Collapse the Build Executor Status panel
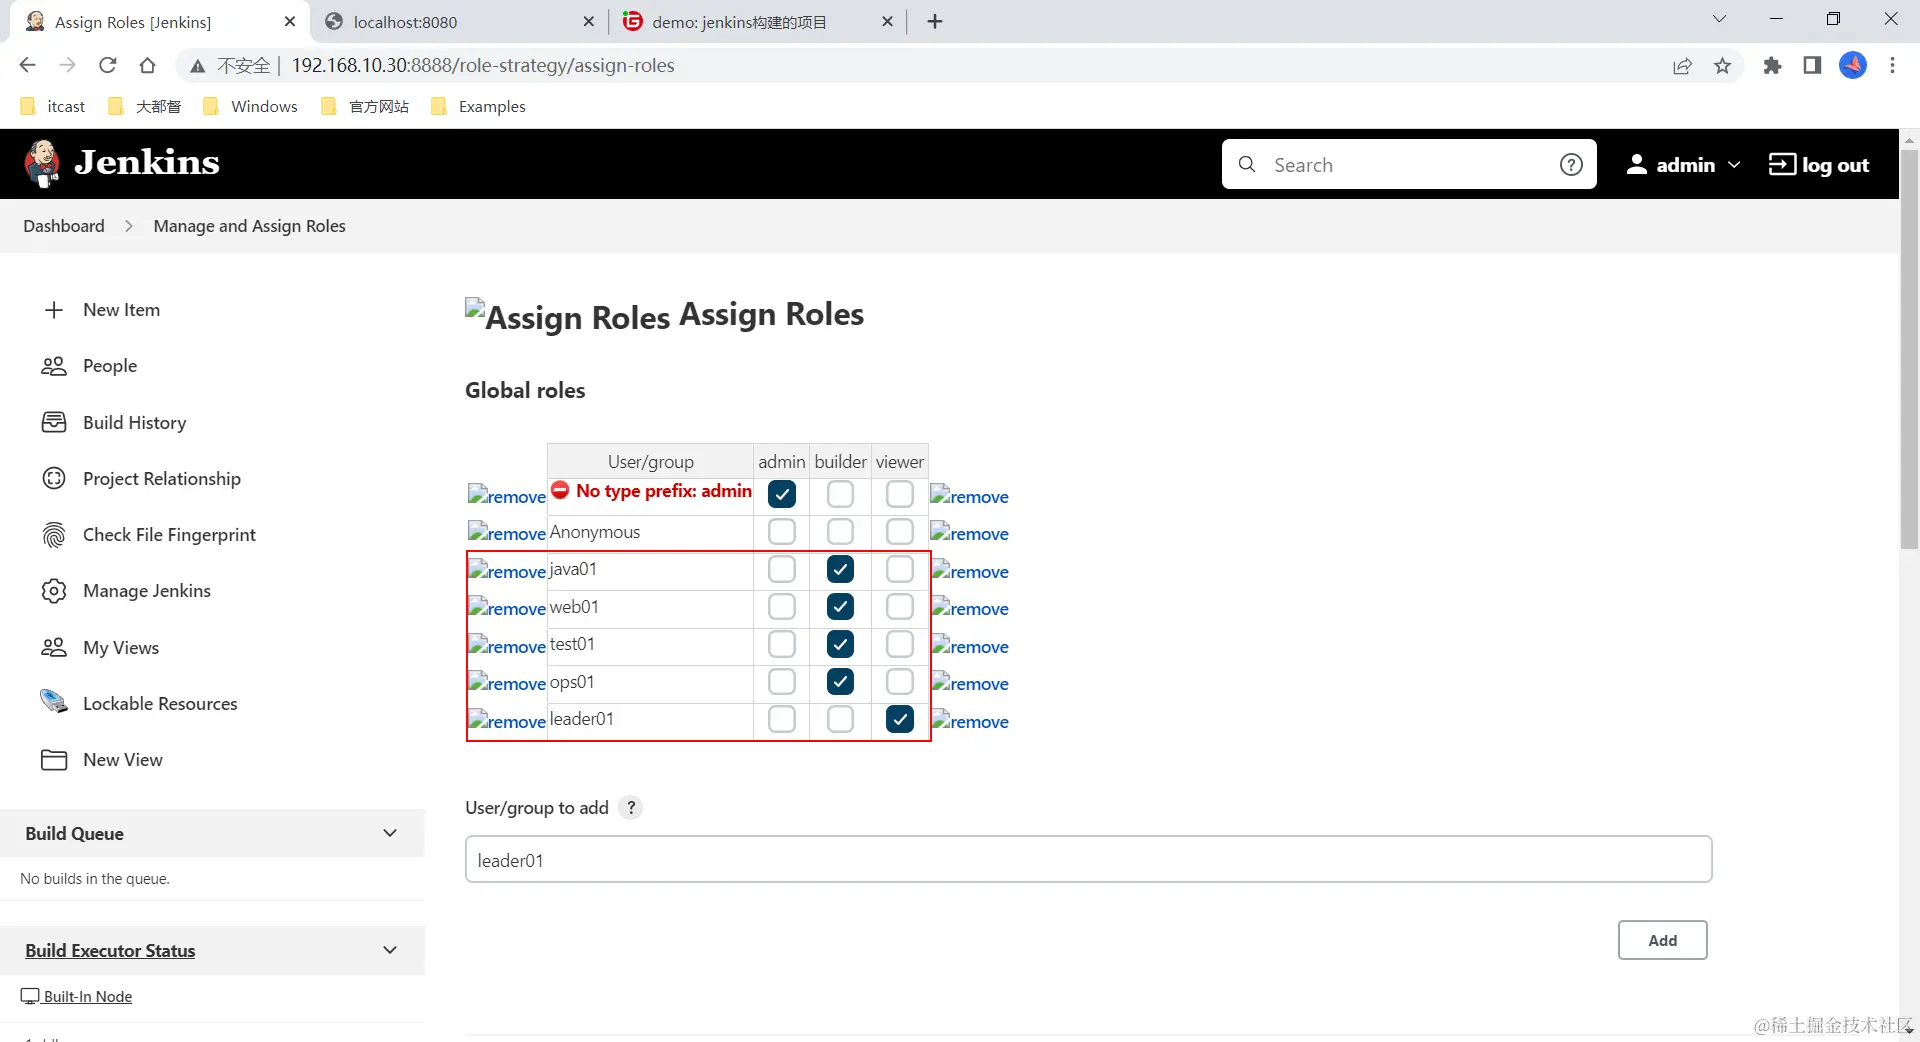Image resolution: width=1920 pixels, height=1042 pixels. [390, 949]
